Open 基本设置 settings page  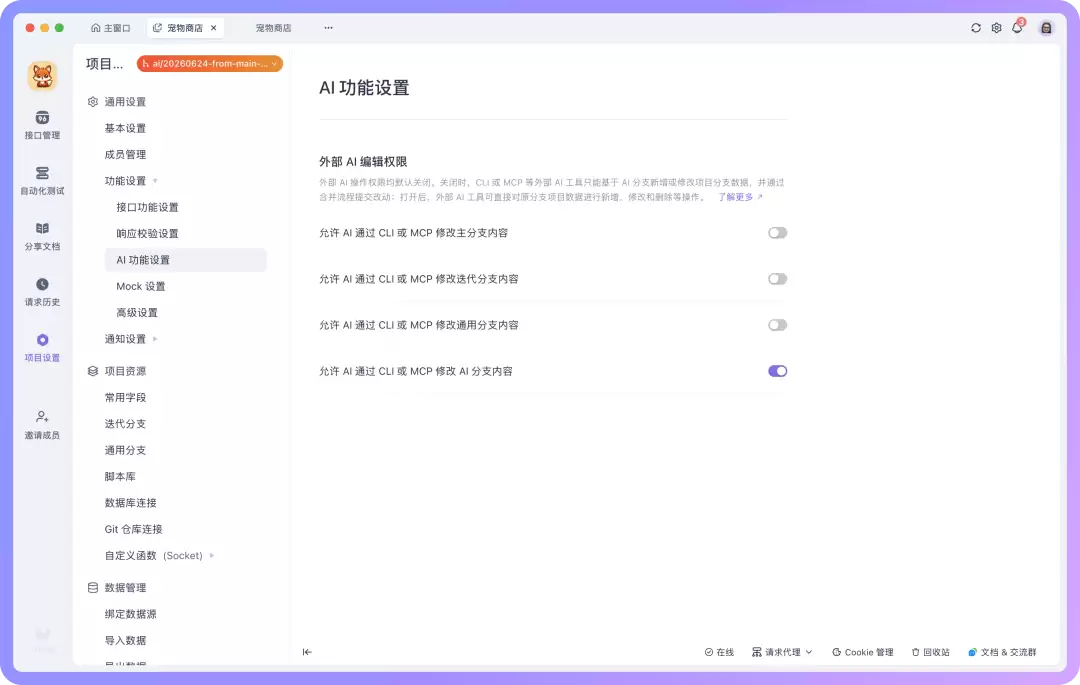(125, 128)
